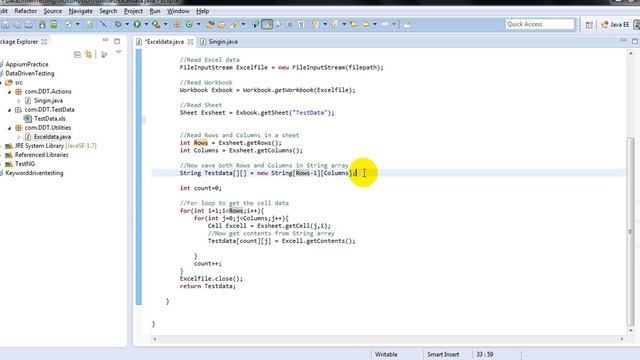Screen dimensions: 640x360
Task: Select AppiumPractice project
Action: click(27, 64)
